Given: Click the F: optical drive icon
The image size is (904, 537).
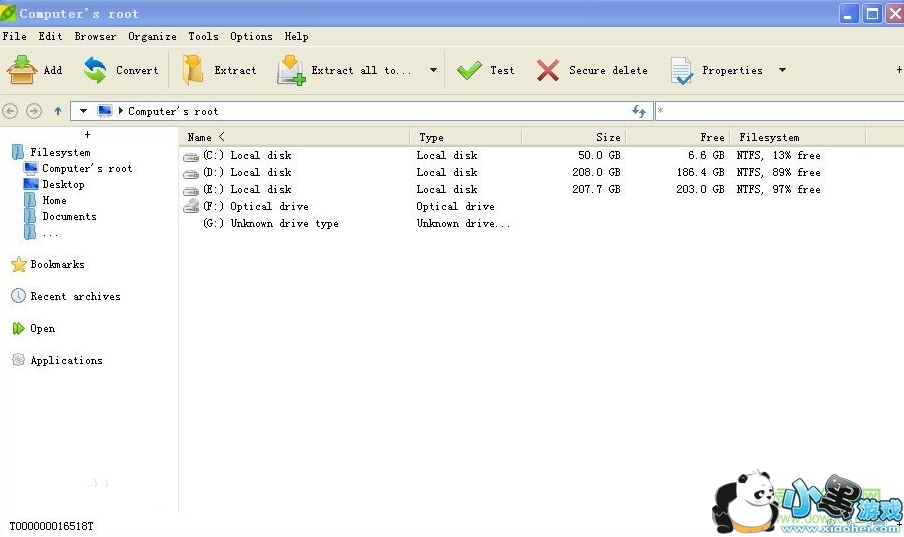Looking at the screenshot, I should [x=191, y=206].
